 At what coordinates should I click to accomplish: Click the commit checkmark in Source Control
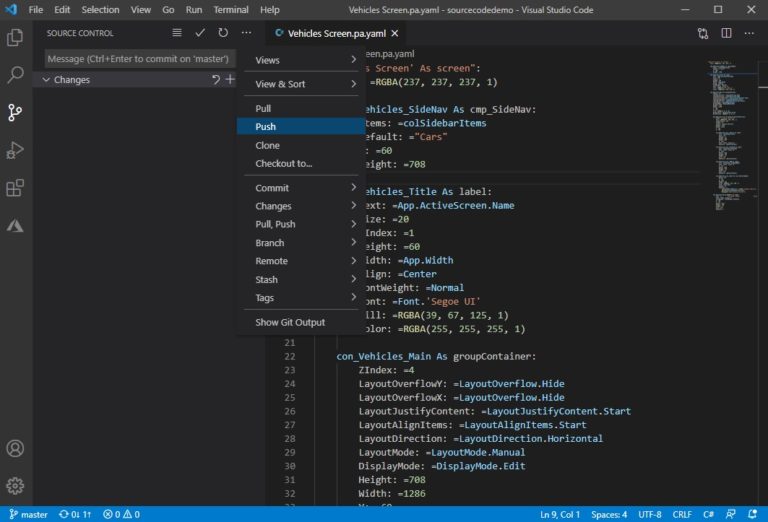click(200, 33)
